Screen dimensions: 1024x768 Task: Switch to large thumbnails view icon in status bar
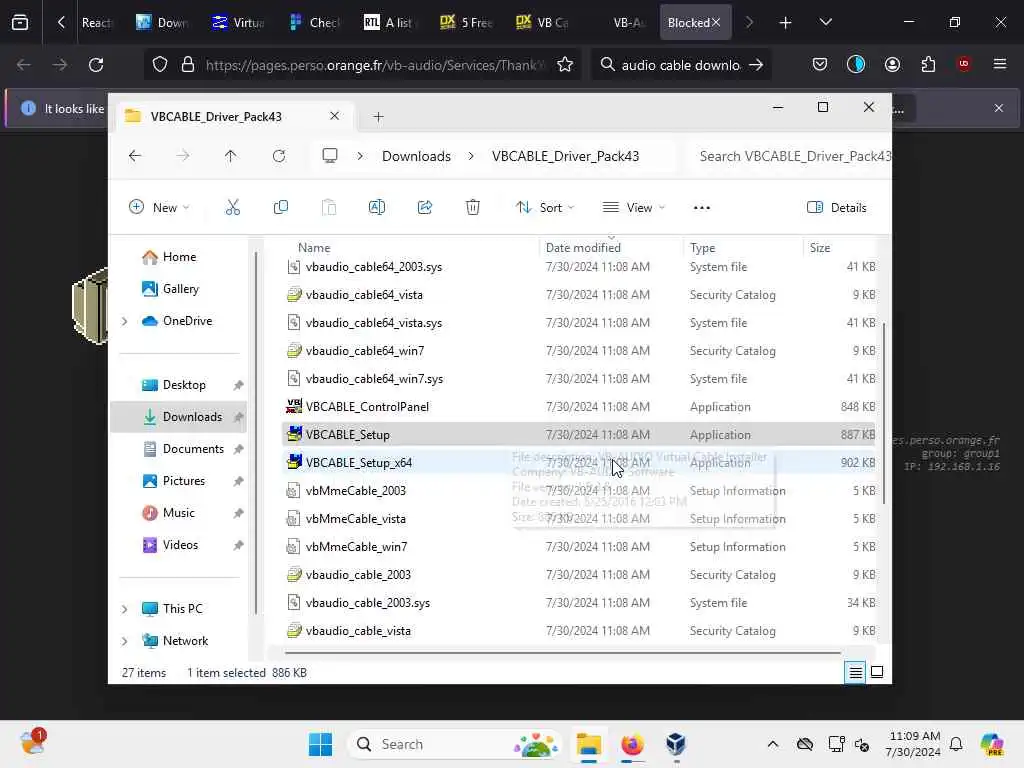coord(877,672)
